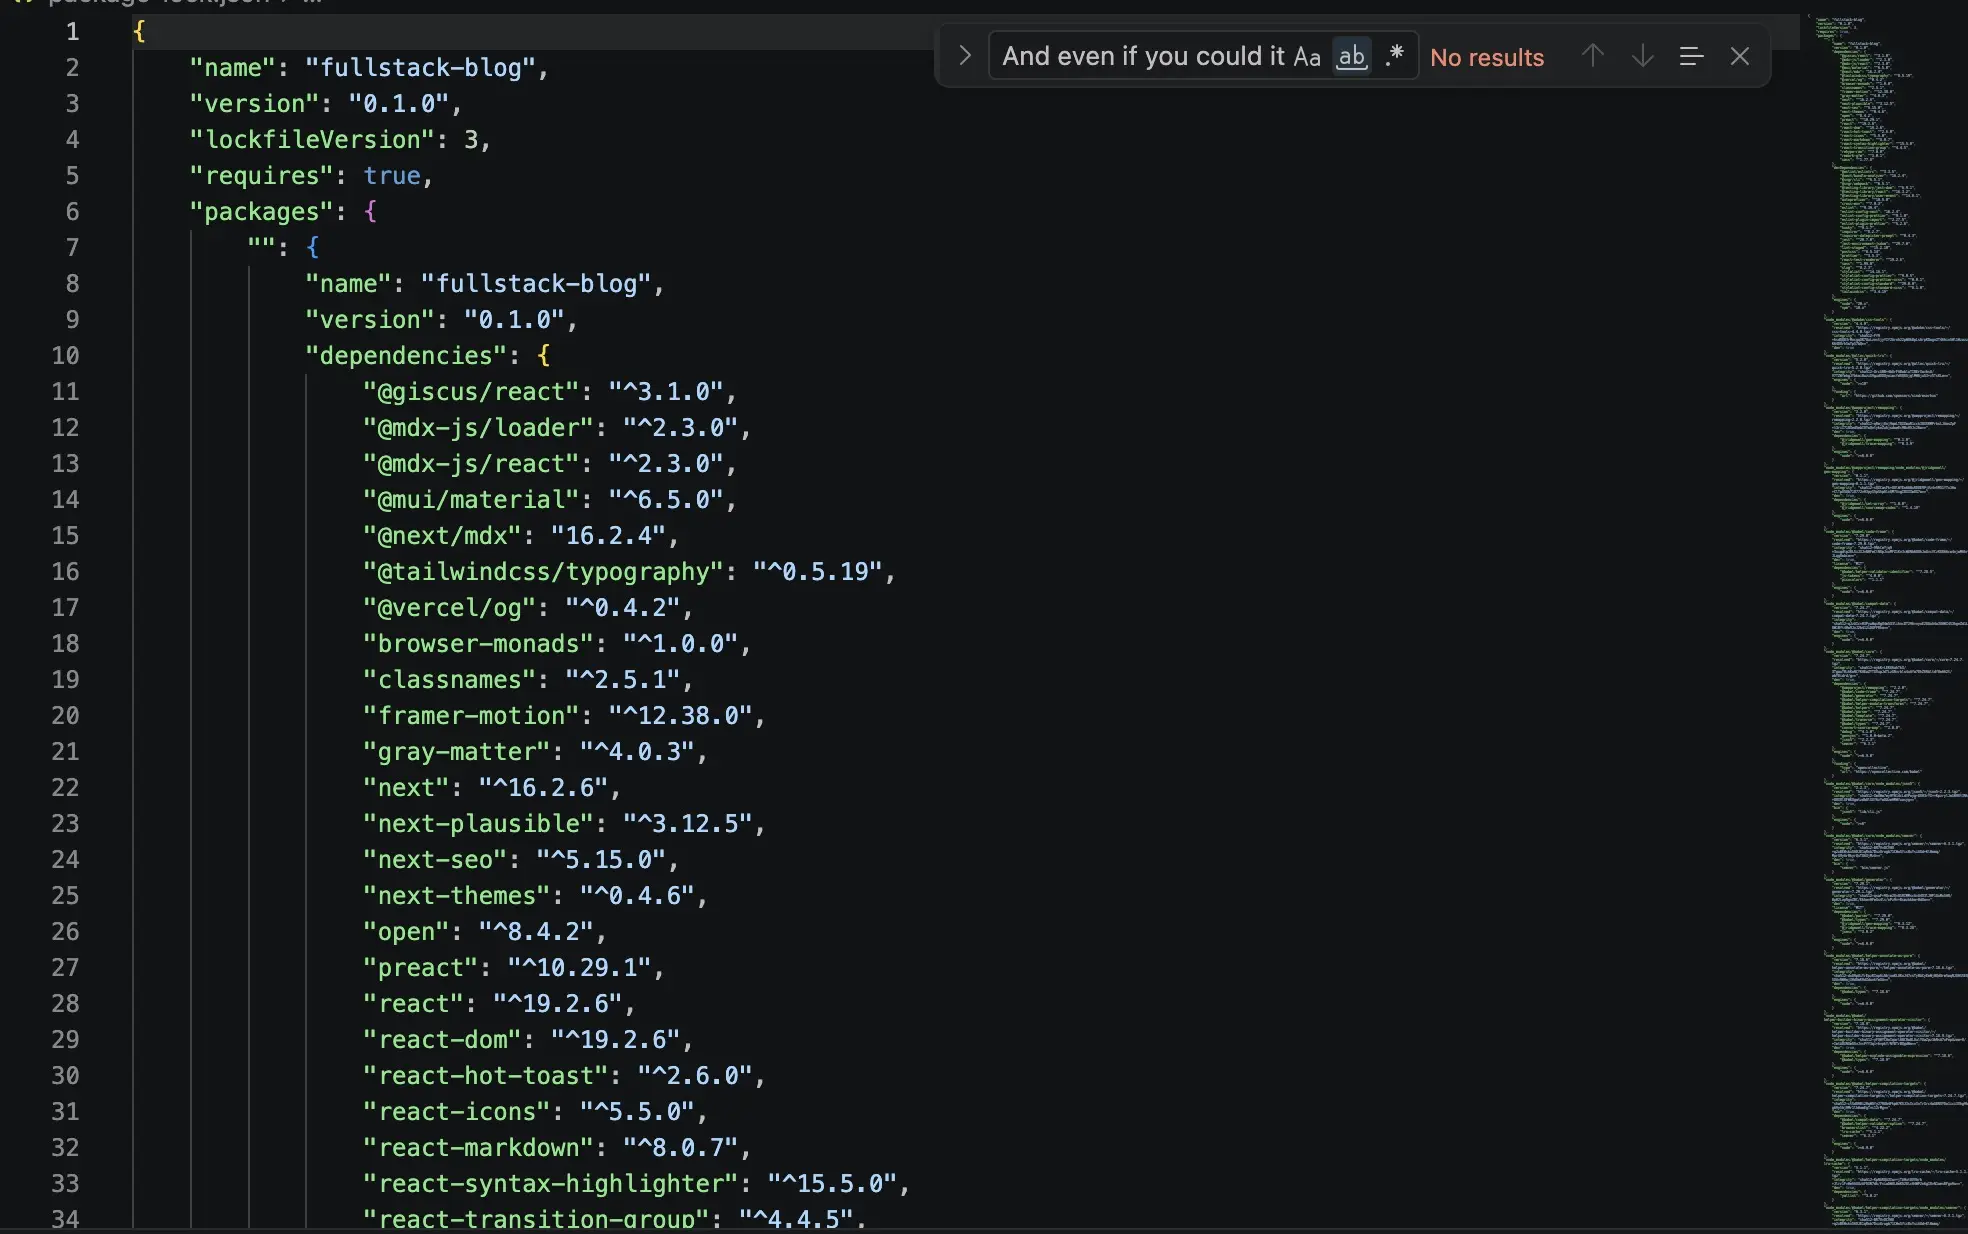Toggle Find in Selection icon
The height and width of the screenshot is (1234, 1968).
[x=1691, y=56]
